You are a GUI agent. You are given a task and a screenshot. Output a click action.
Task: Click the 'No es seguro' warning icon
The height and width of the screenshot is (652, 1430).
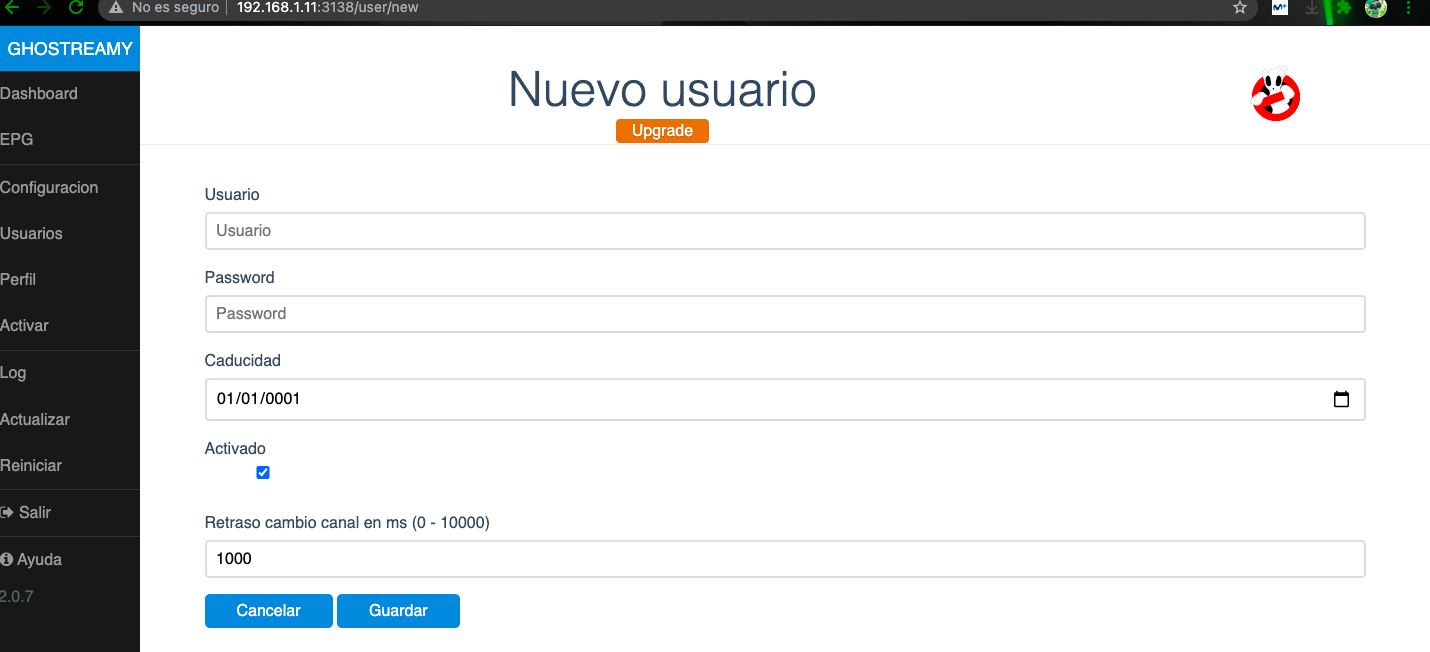coord(116,8)
